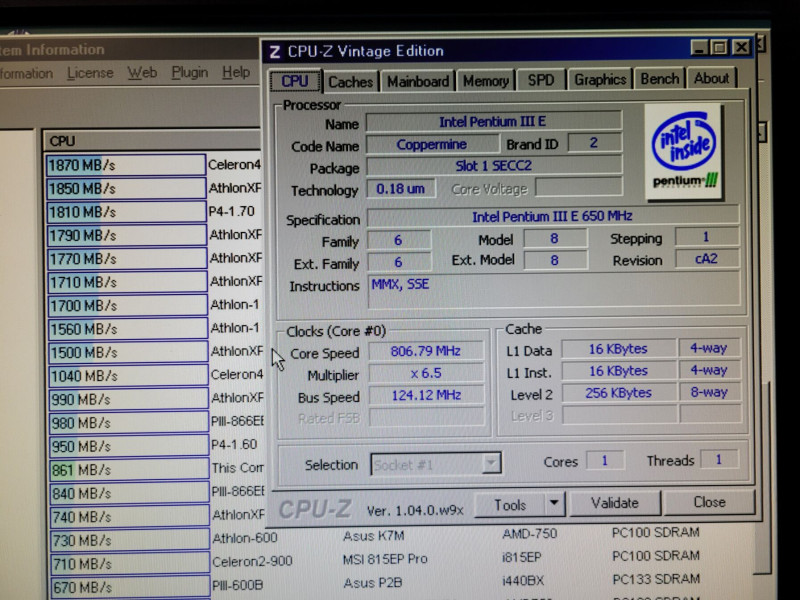The width and height of the screenshot is (800, 600).
Task: Open the Help menu in background window
Action: coord(236,72)
